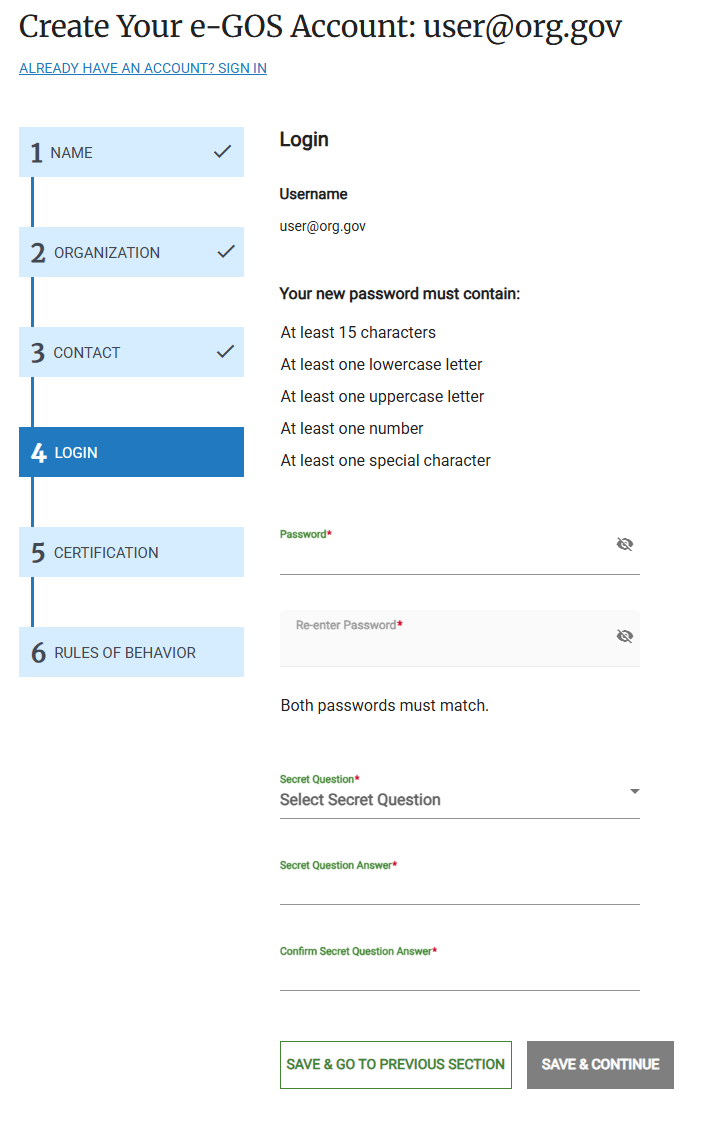This screenshot has width=725, height=1138.
Task: Select a secret question from the combo box
Action: pos(460,799)
